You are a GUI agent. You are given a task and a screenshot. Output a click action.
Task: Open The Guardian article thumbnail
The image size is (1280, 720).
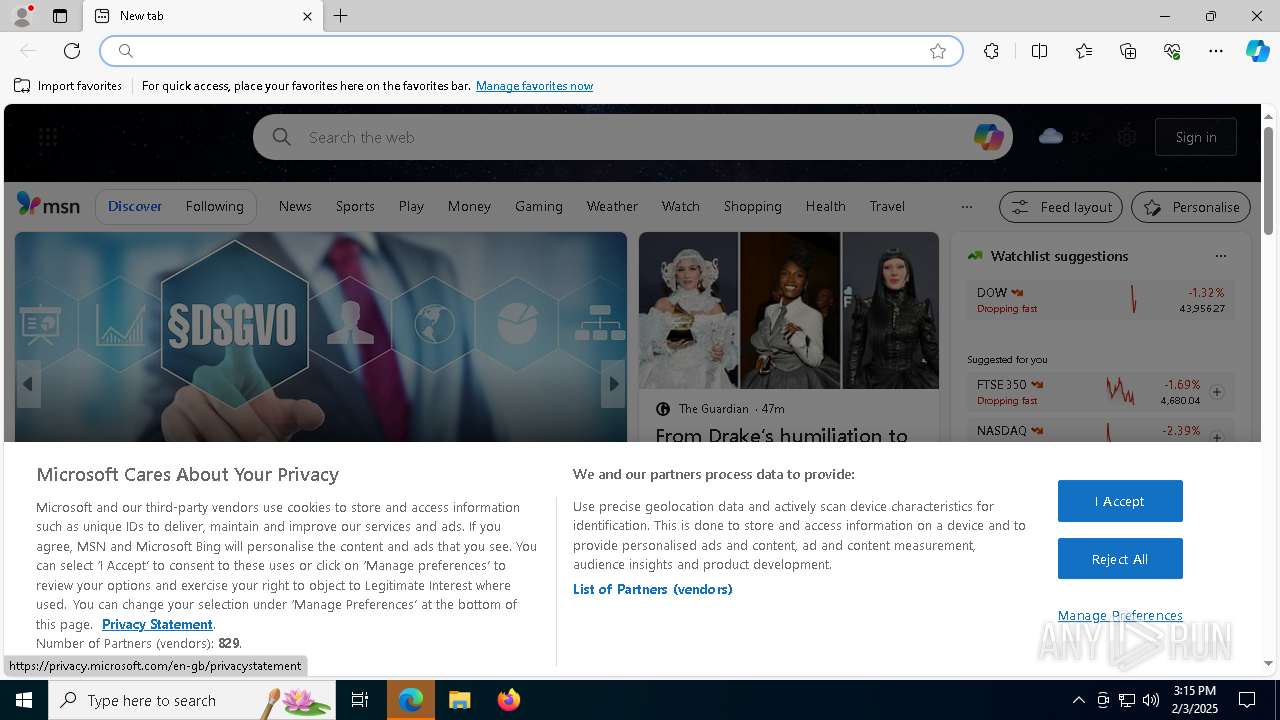pos(789,310)
